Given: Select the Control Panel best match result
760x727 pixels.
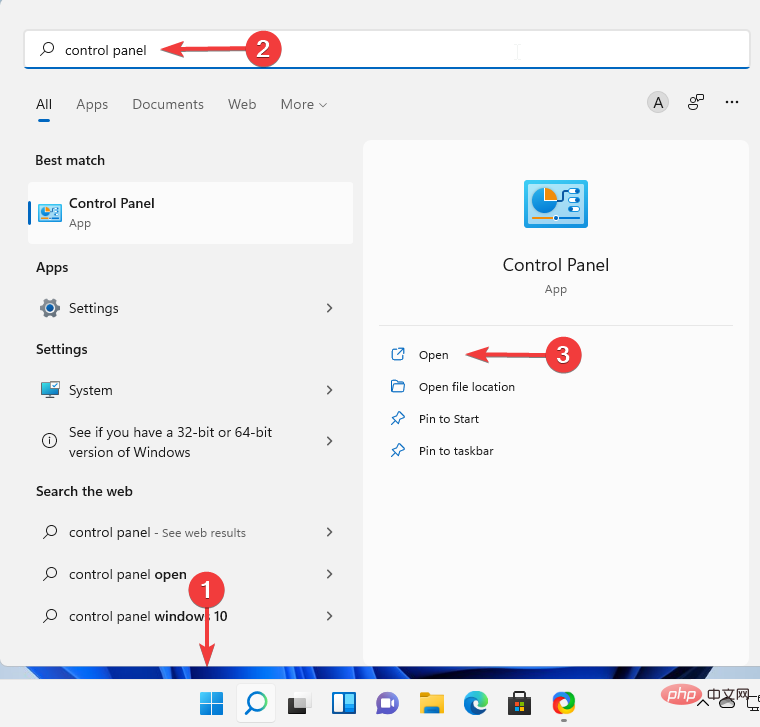Looking at the screenshot, I should coord(190,213).
